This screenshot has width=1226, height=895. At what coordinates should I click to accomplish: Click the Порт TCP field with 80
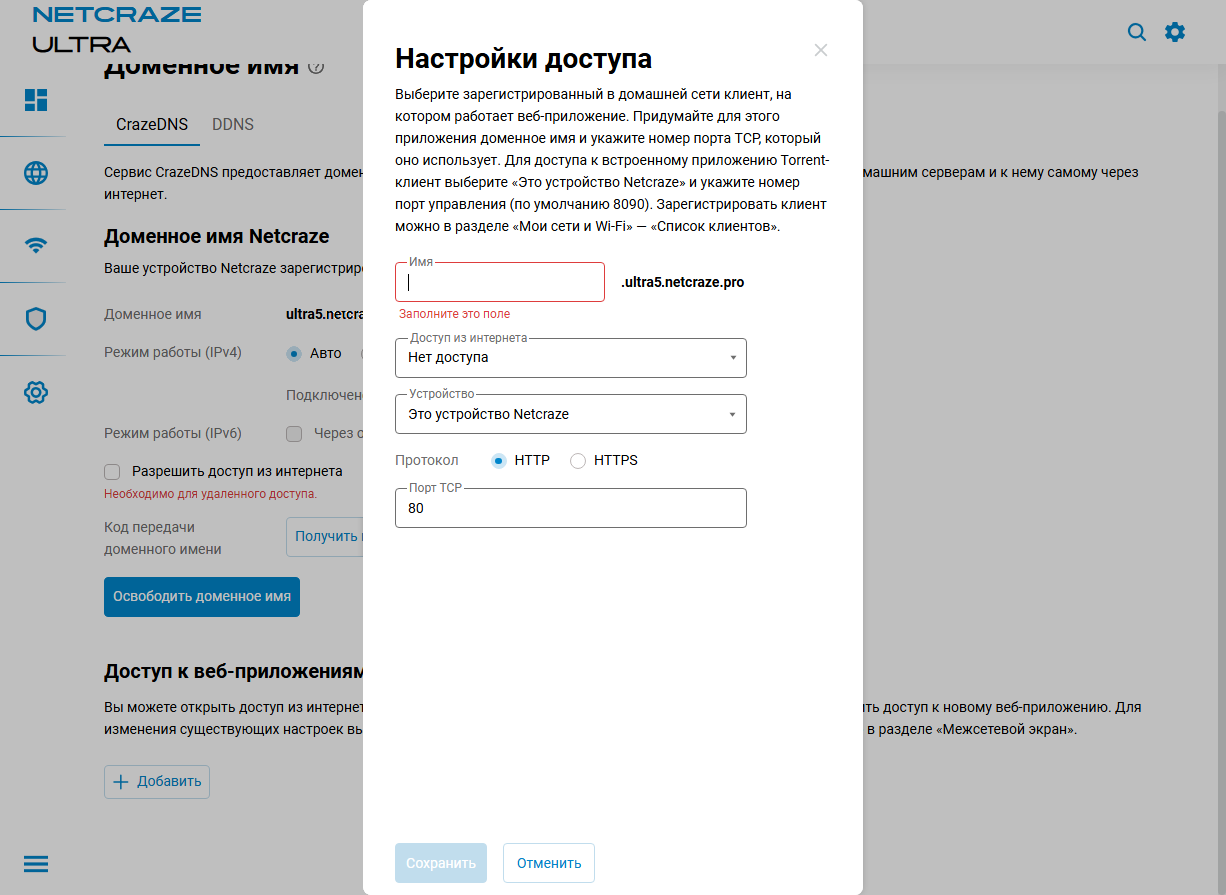point(571,508)
